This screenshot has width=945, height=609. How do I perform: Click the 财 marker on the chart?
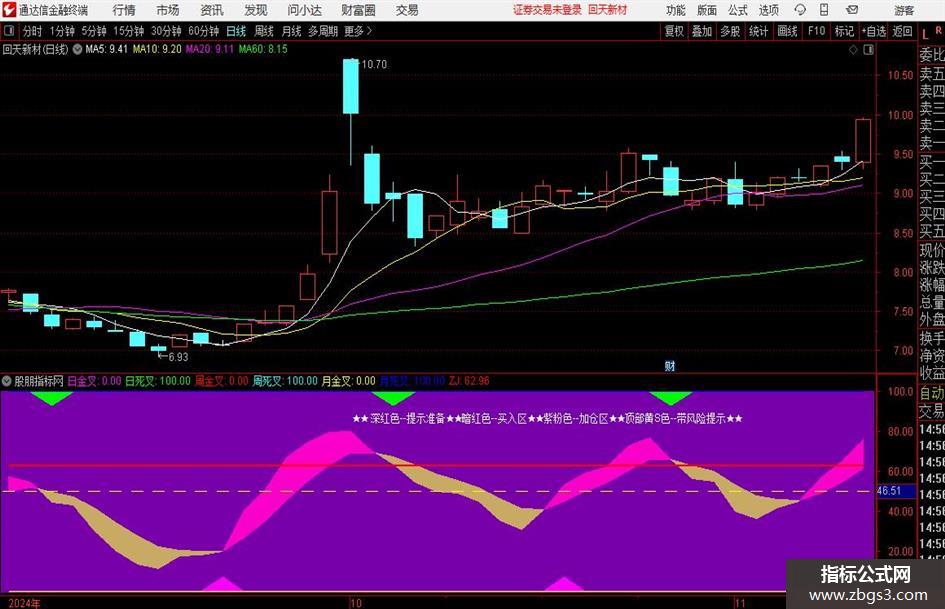(x=670, y=366)
